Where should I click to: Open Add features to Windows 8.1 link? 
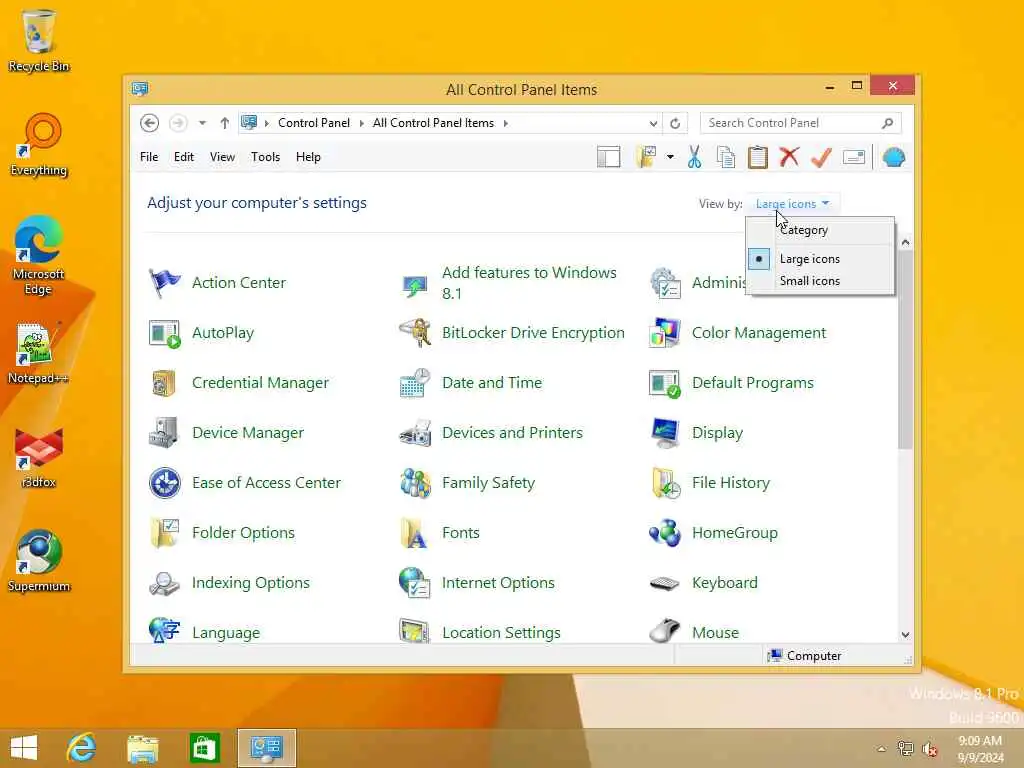click(529, 283)
